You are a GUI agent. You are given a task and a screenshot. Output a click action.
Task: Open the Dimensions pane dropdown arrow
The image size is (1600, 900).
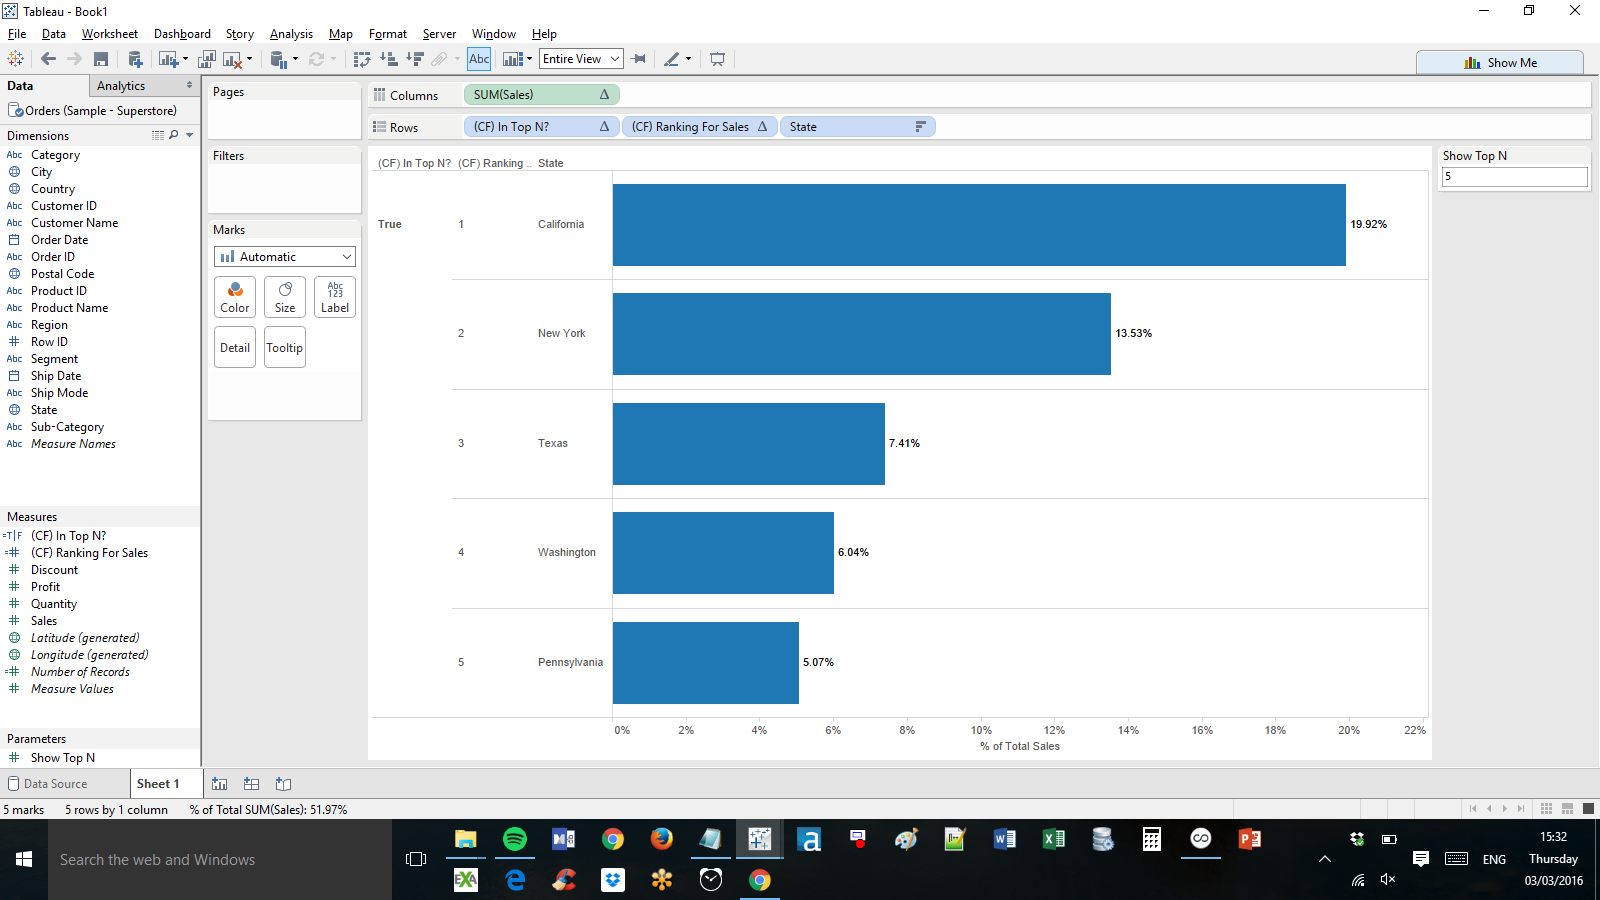(189, 135)
